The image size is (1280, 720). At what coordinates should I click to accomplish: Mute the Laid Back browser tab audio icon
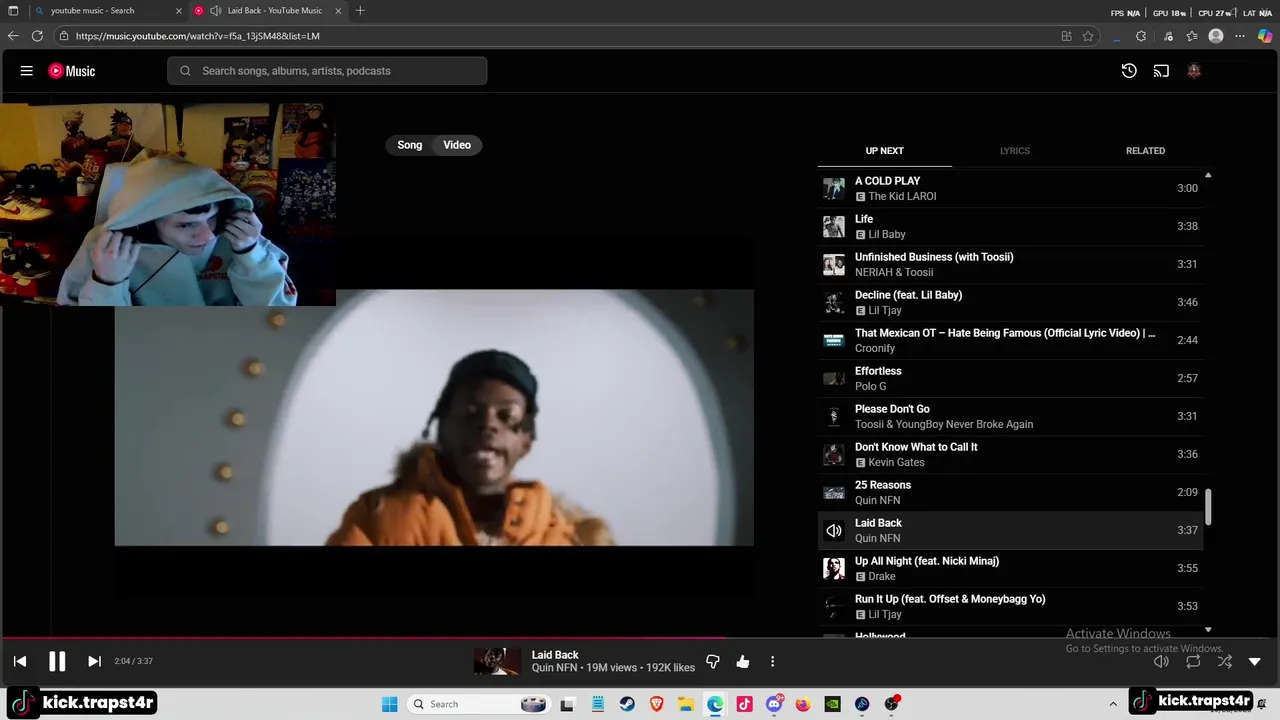[215, 11]
